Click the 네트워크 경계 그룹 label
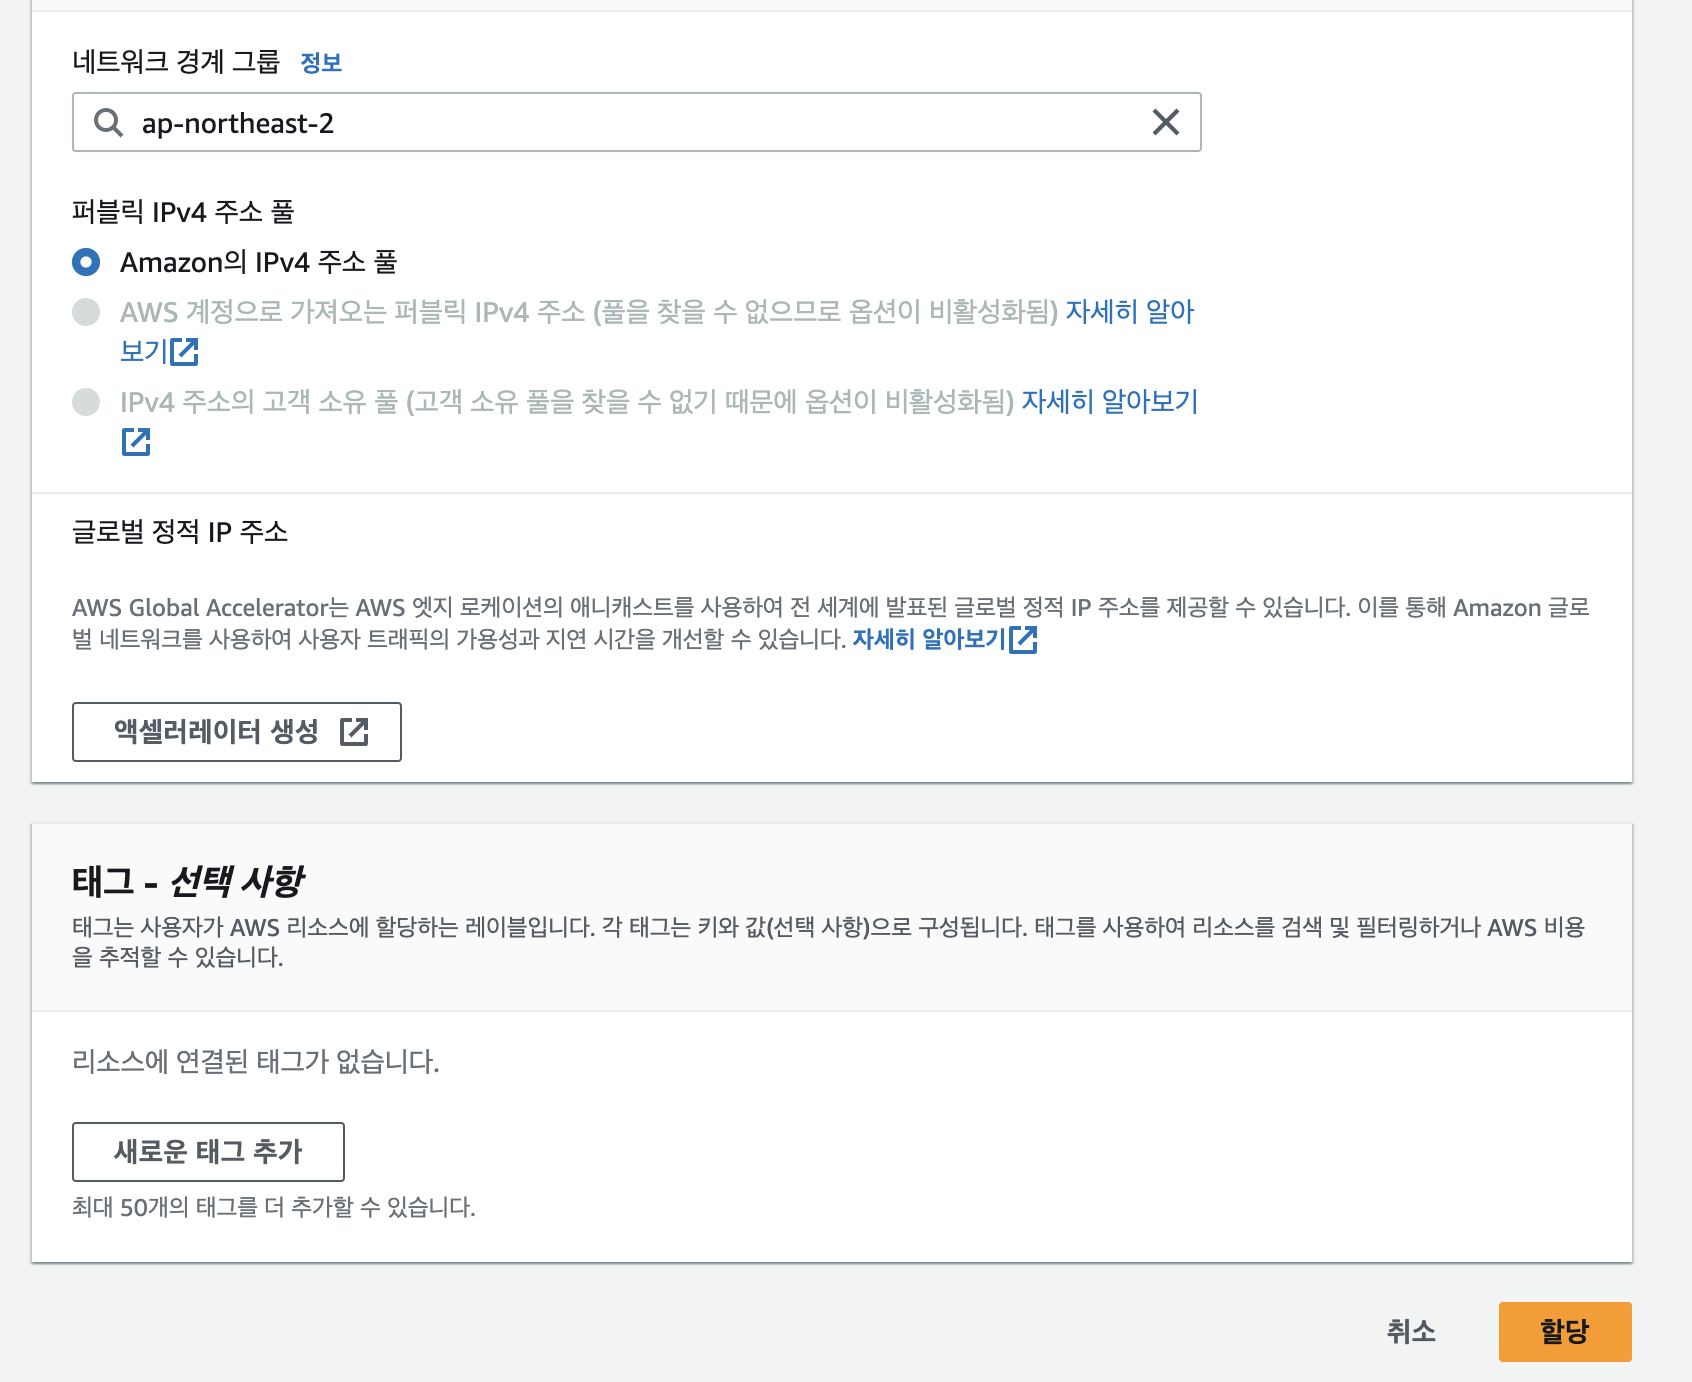1692x1382 pixels. tap(176, 62)
